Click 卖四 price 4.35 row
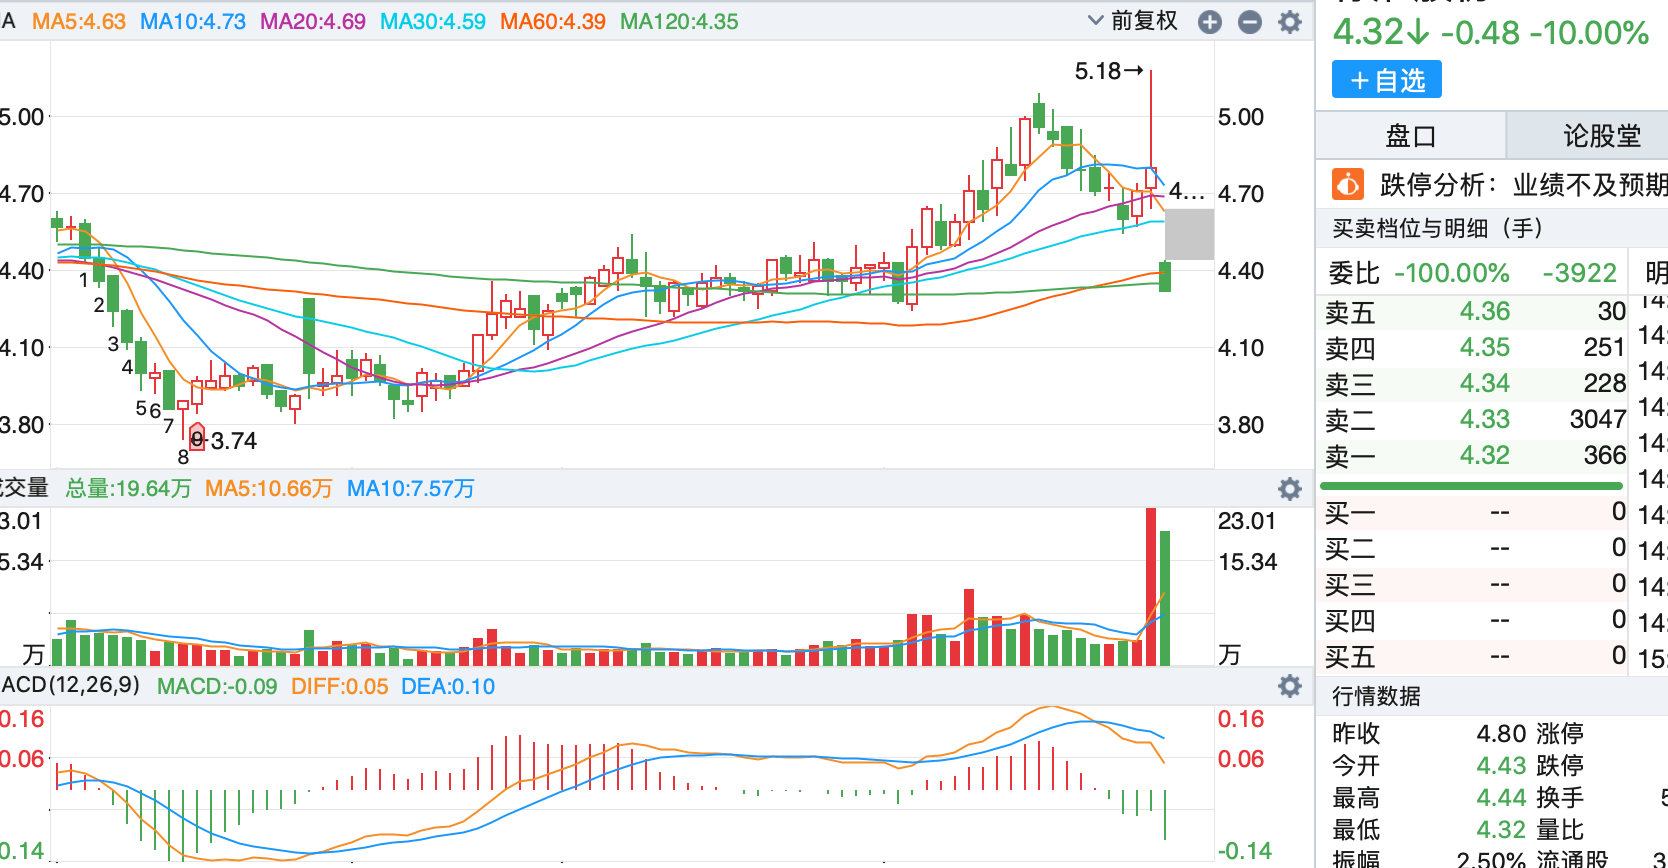The height and width of the screenshot is (868, 1668). click(x=1474, y=348)
